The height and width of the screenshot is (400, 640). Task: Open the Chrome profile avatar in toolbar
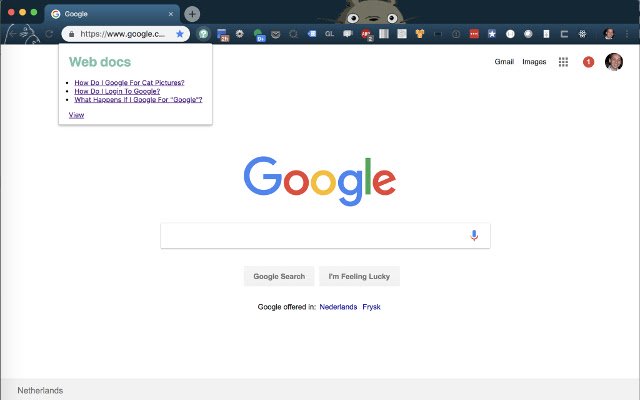[x=609, y=34]
